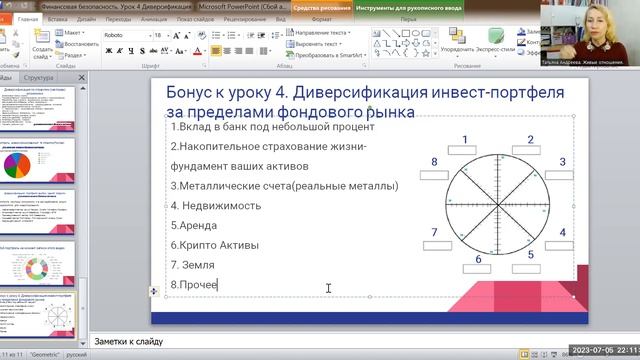Viewport: 640px width, 360px height.
Task: Select the right brace shape
Action: coord(416,53)
